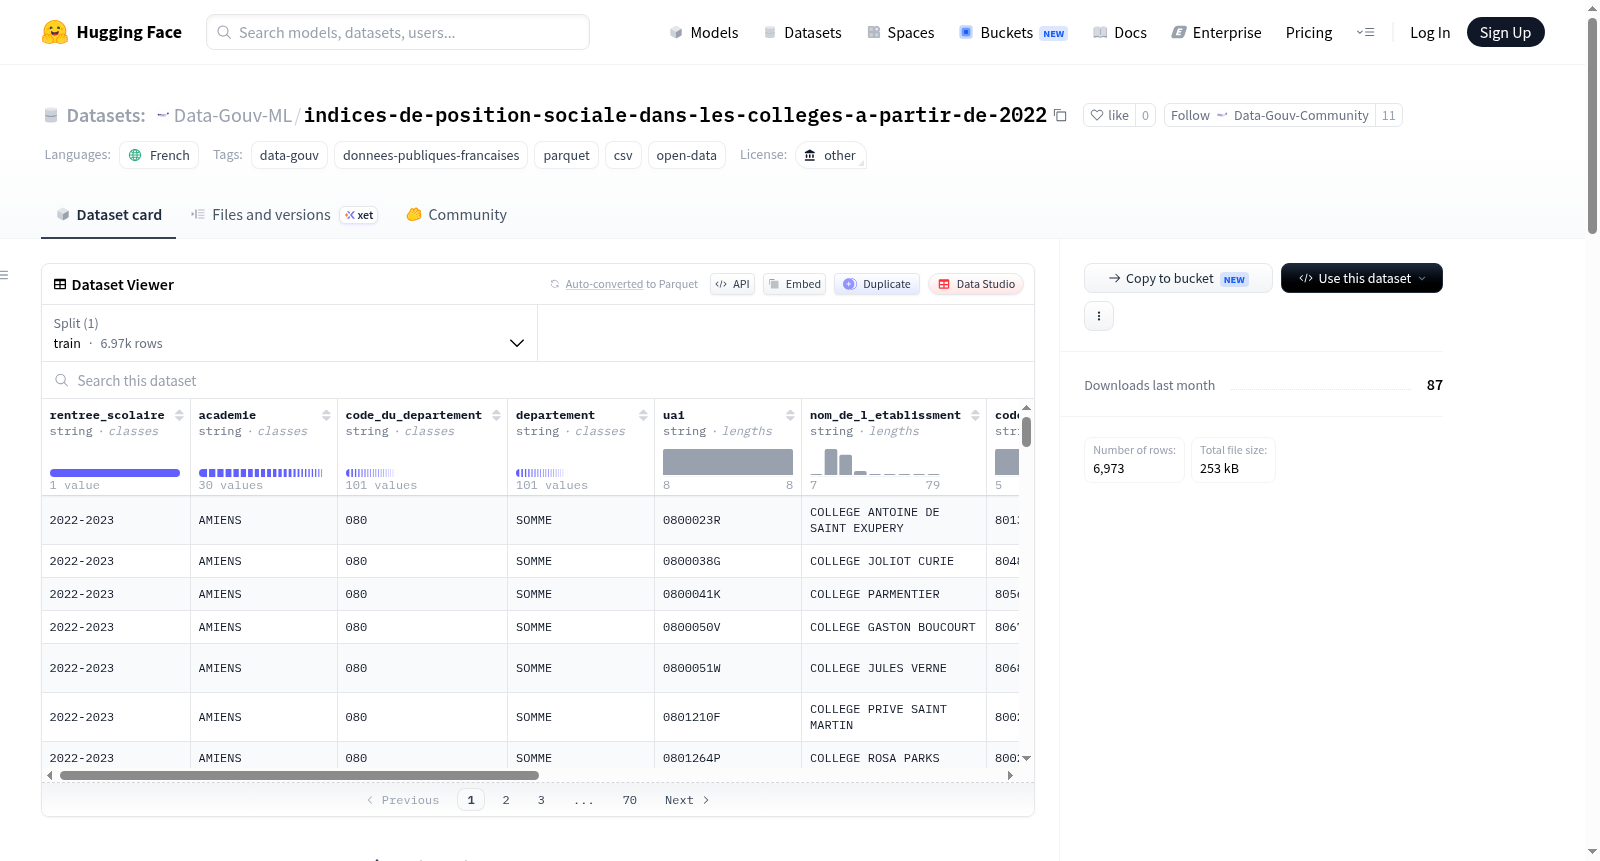Open the Models menu item
Viewport: 1600px width, 861px height.
point(704,32)
